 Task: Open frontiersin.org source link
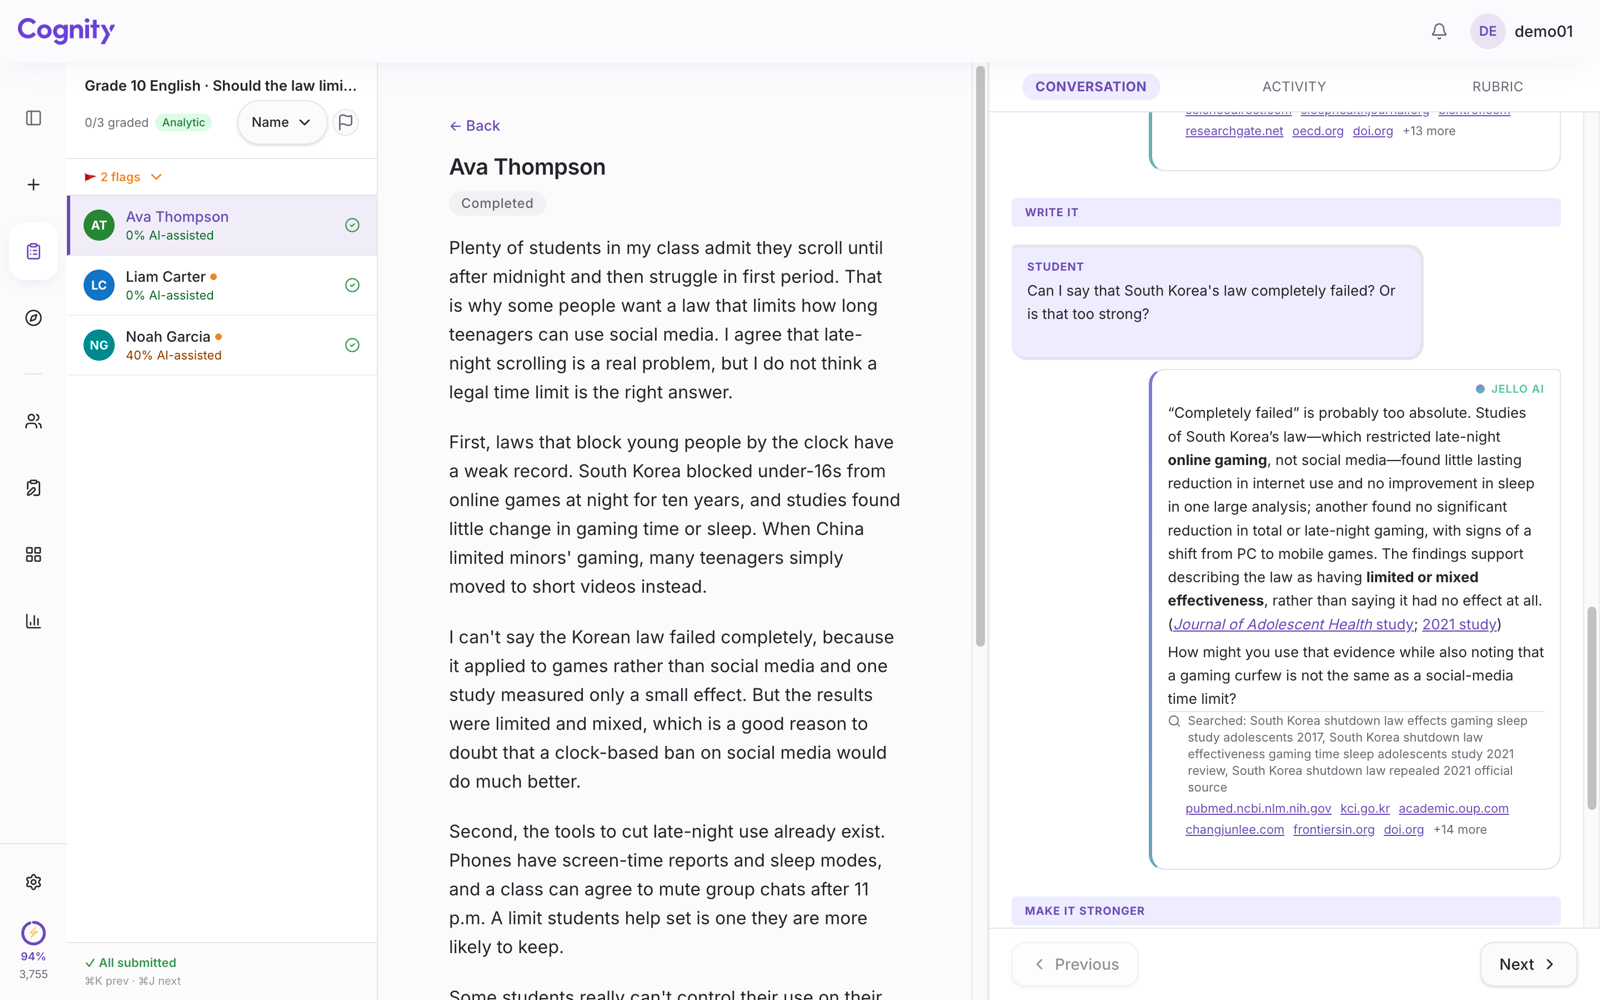coord(1333,829)
